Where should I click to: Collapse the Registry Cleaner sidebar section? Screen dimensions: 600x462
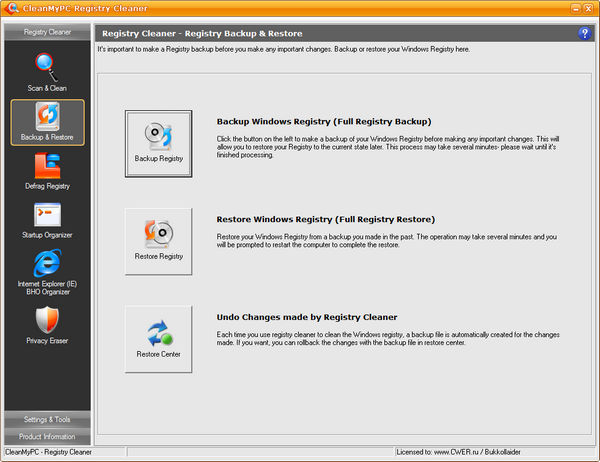click(x=47, y=33)
